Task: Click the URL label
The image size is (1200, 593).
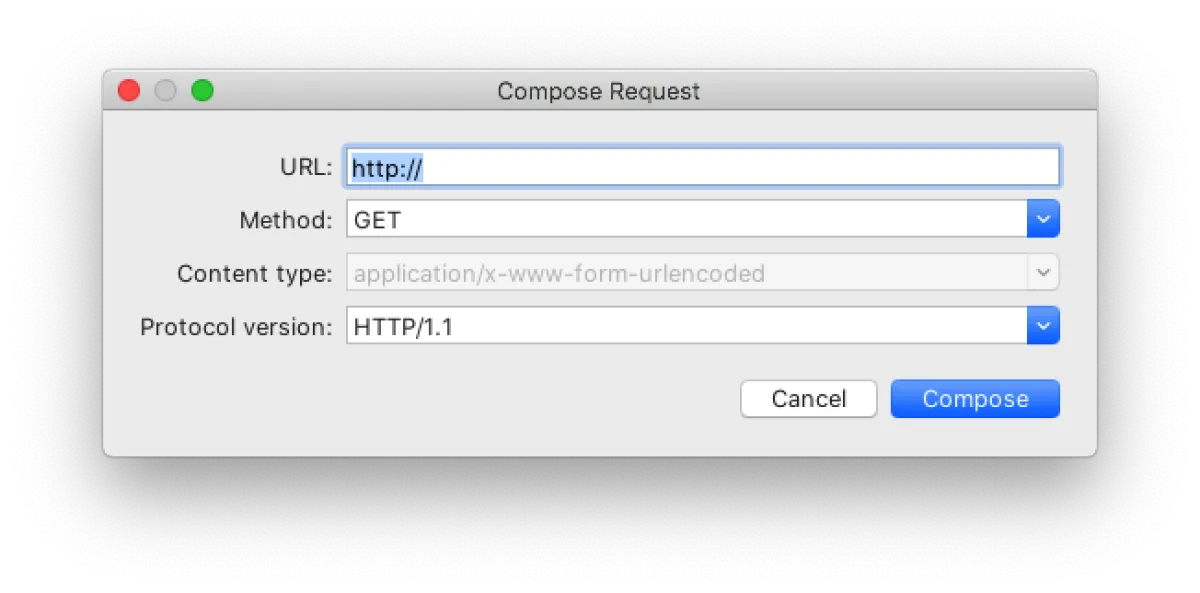Action: pyautogui.click(x=305, y=167)
